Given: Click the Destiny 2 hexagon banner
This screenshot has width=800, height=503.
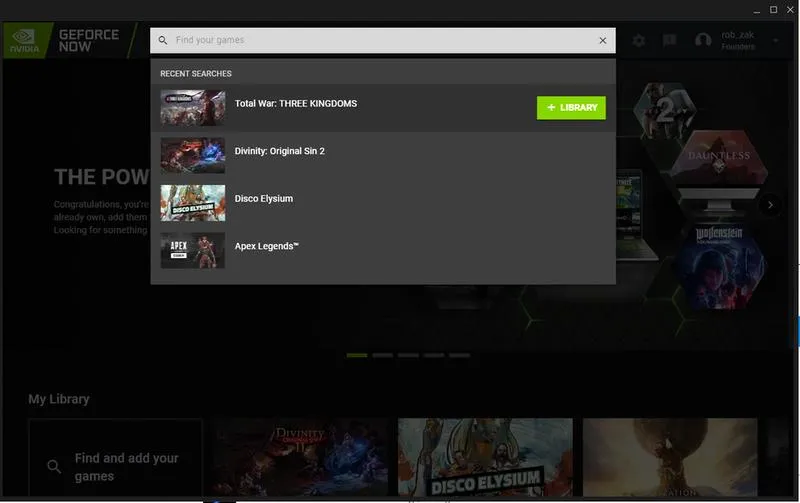Looking at the screenshot, I should (x=664, y=110).
